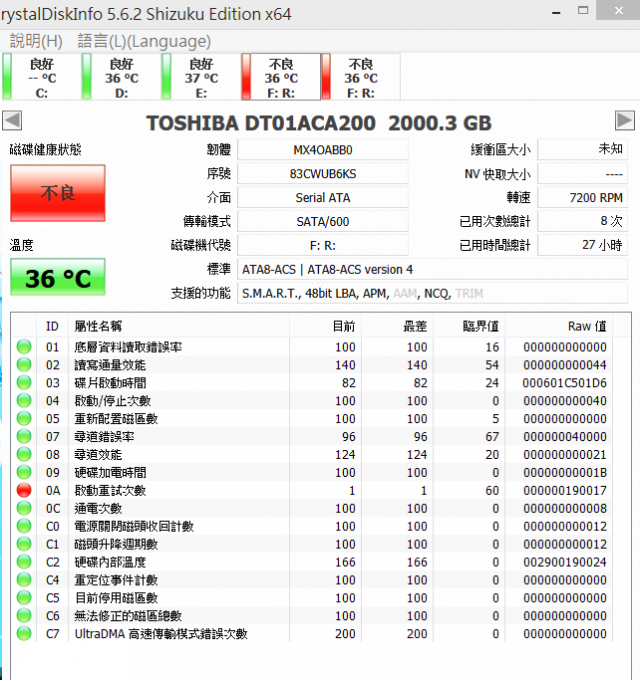The width and height of the screenshot is (640, 681).
Task: Go to next disk with right arrow
Action: point(624,120)
